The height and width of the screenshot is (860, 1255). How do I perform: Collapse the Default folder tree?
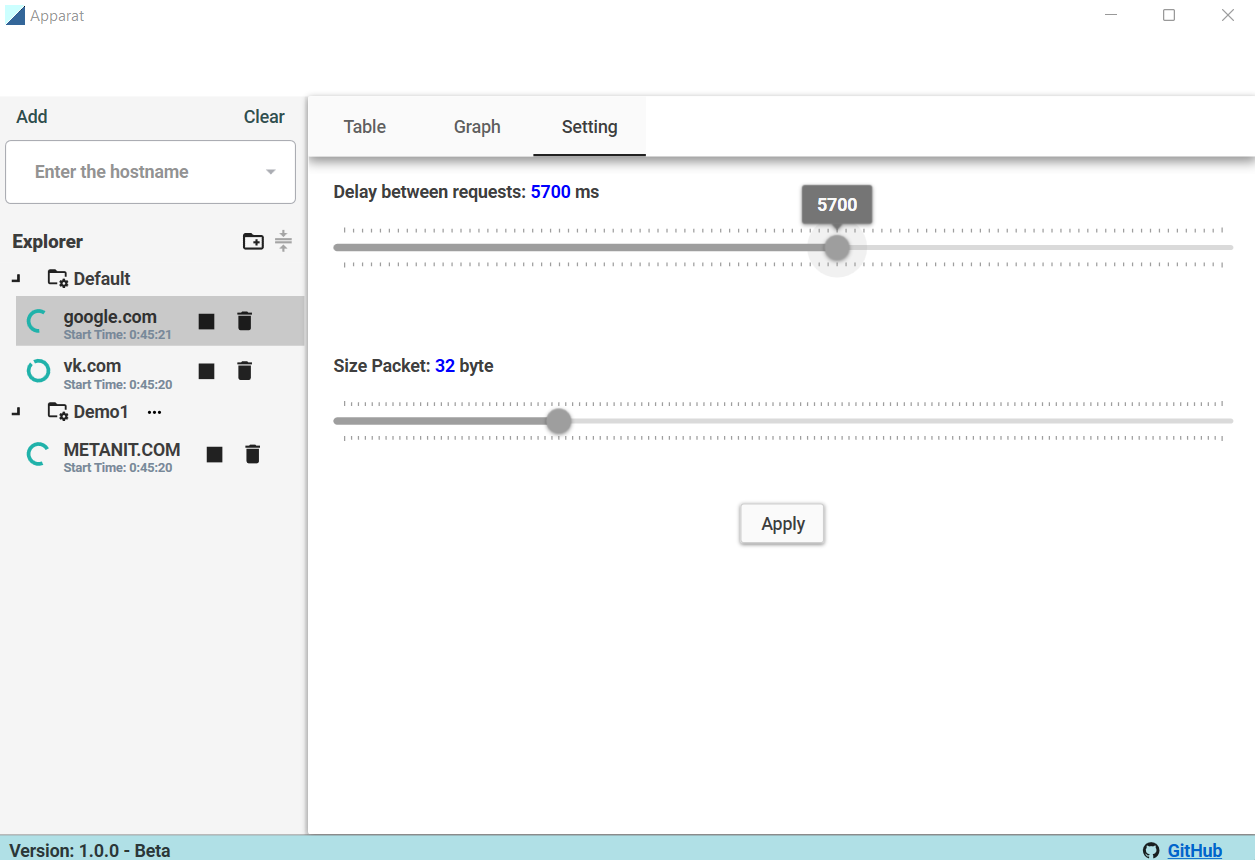click(16, 278)
